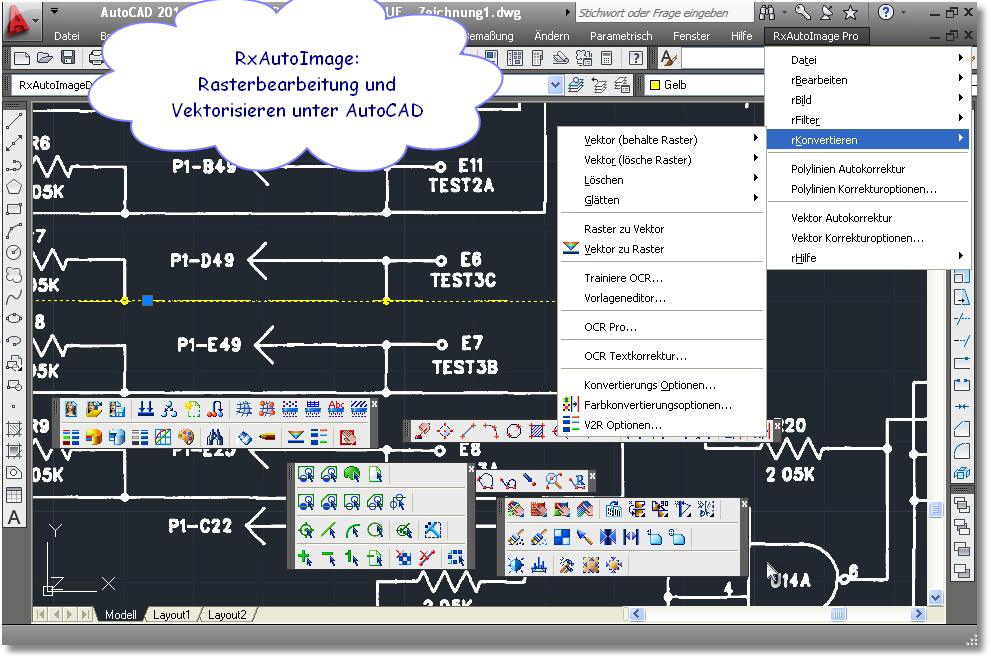Open the Fenster menu
This screenshot has height=659, width=991.
691,36
